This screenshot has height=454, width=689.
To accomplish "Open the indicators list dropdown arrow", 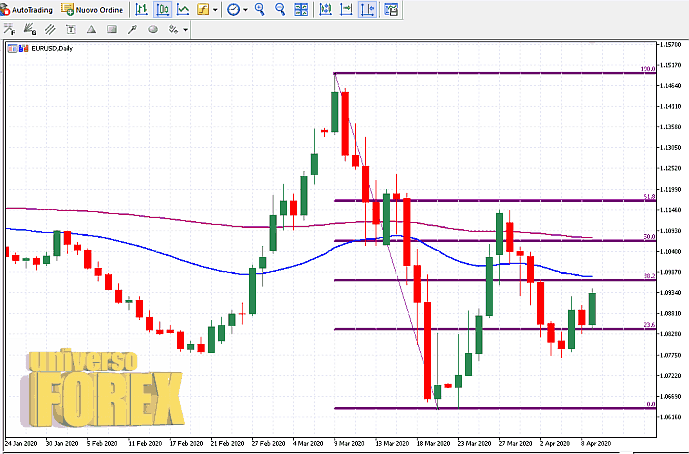I will 216,9.
